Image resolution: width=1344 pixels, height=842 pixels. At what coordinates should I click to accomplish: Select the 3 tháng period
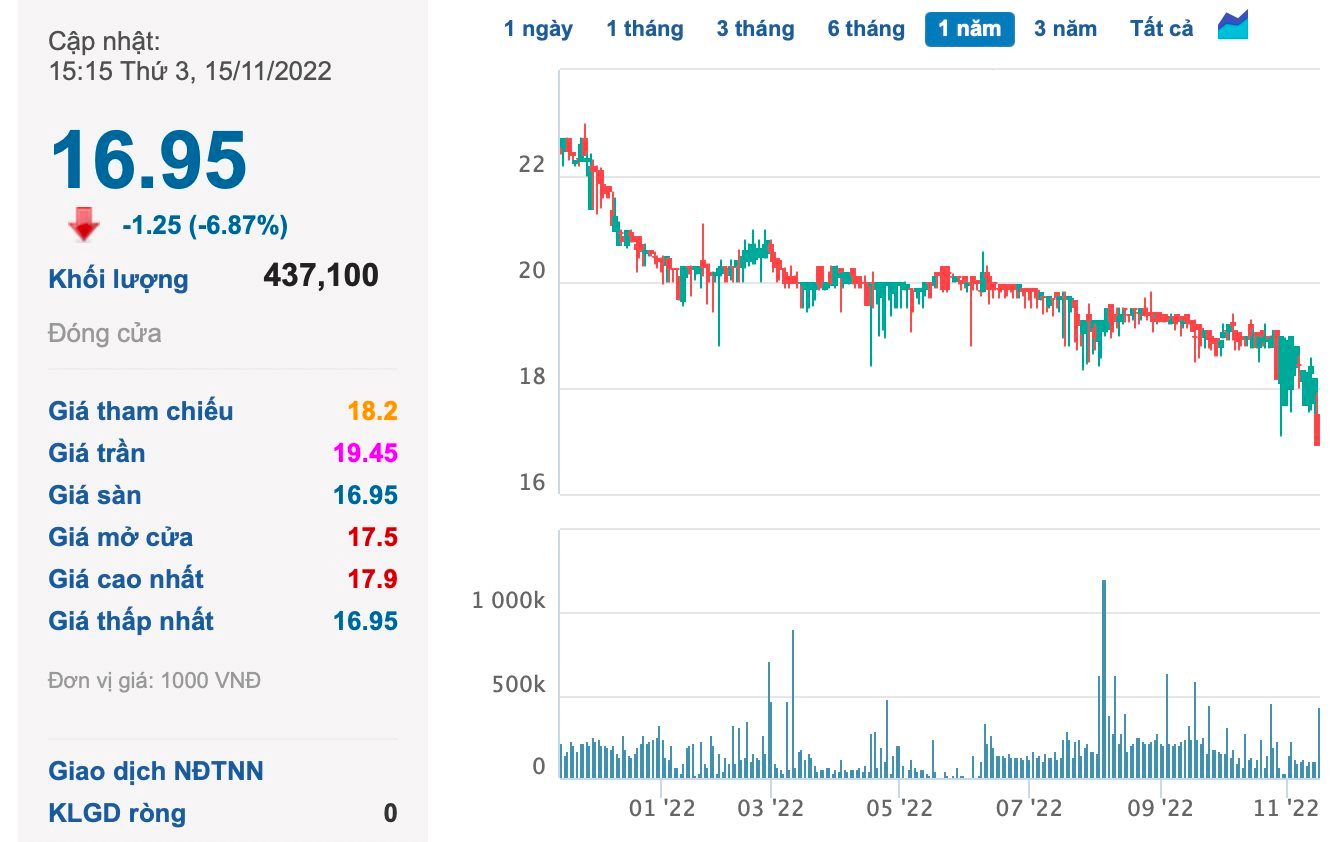tap(755, 28)
